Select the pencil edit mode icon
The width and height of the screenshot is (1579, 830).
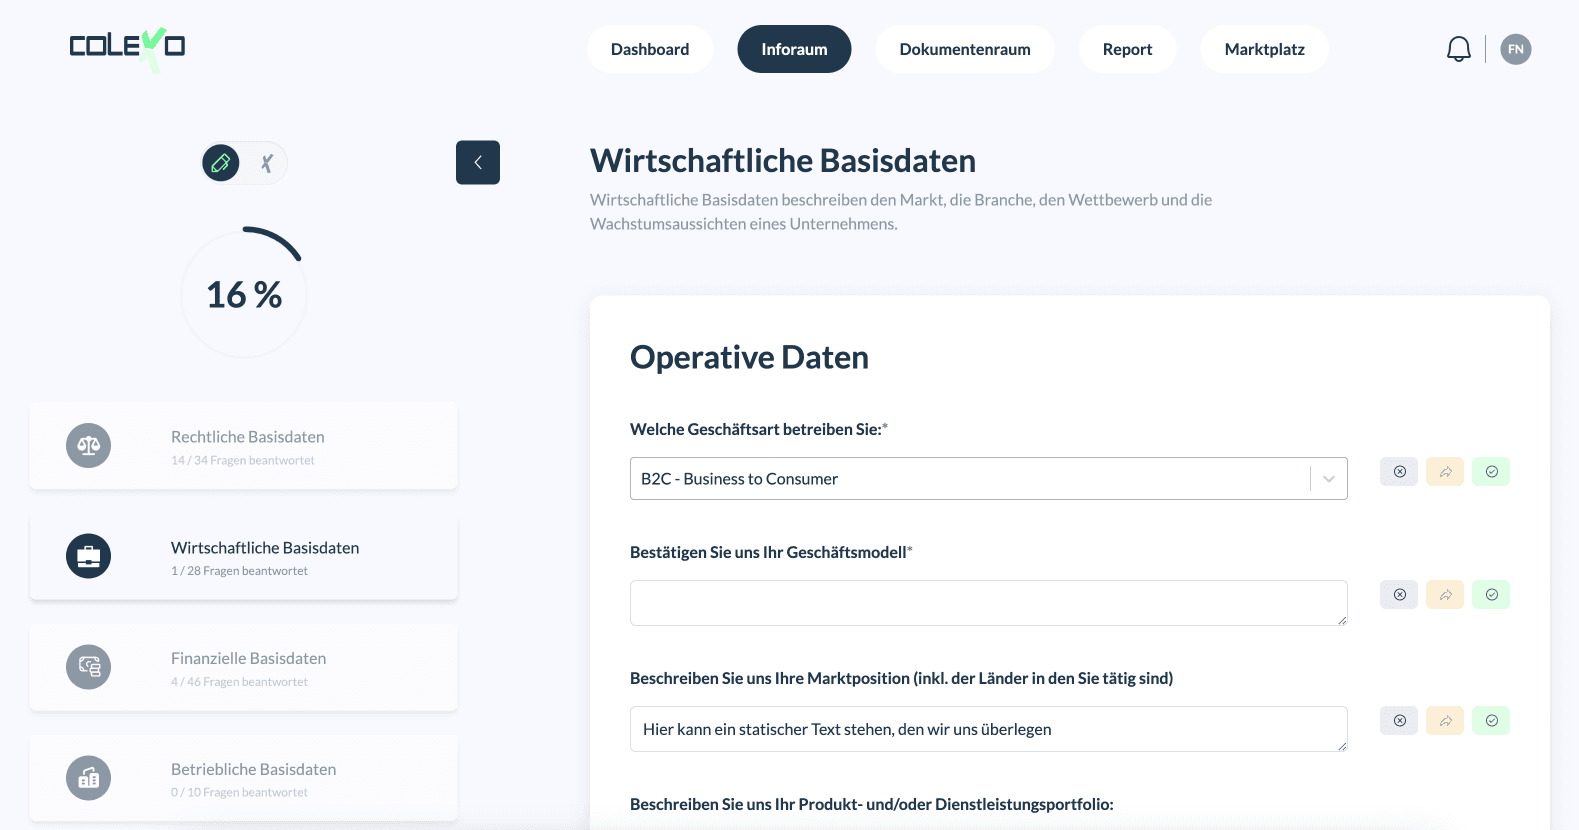pyautogui.click(x=221, y=162)
